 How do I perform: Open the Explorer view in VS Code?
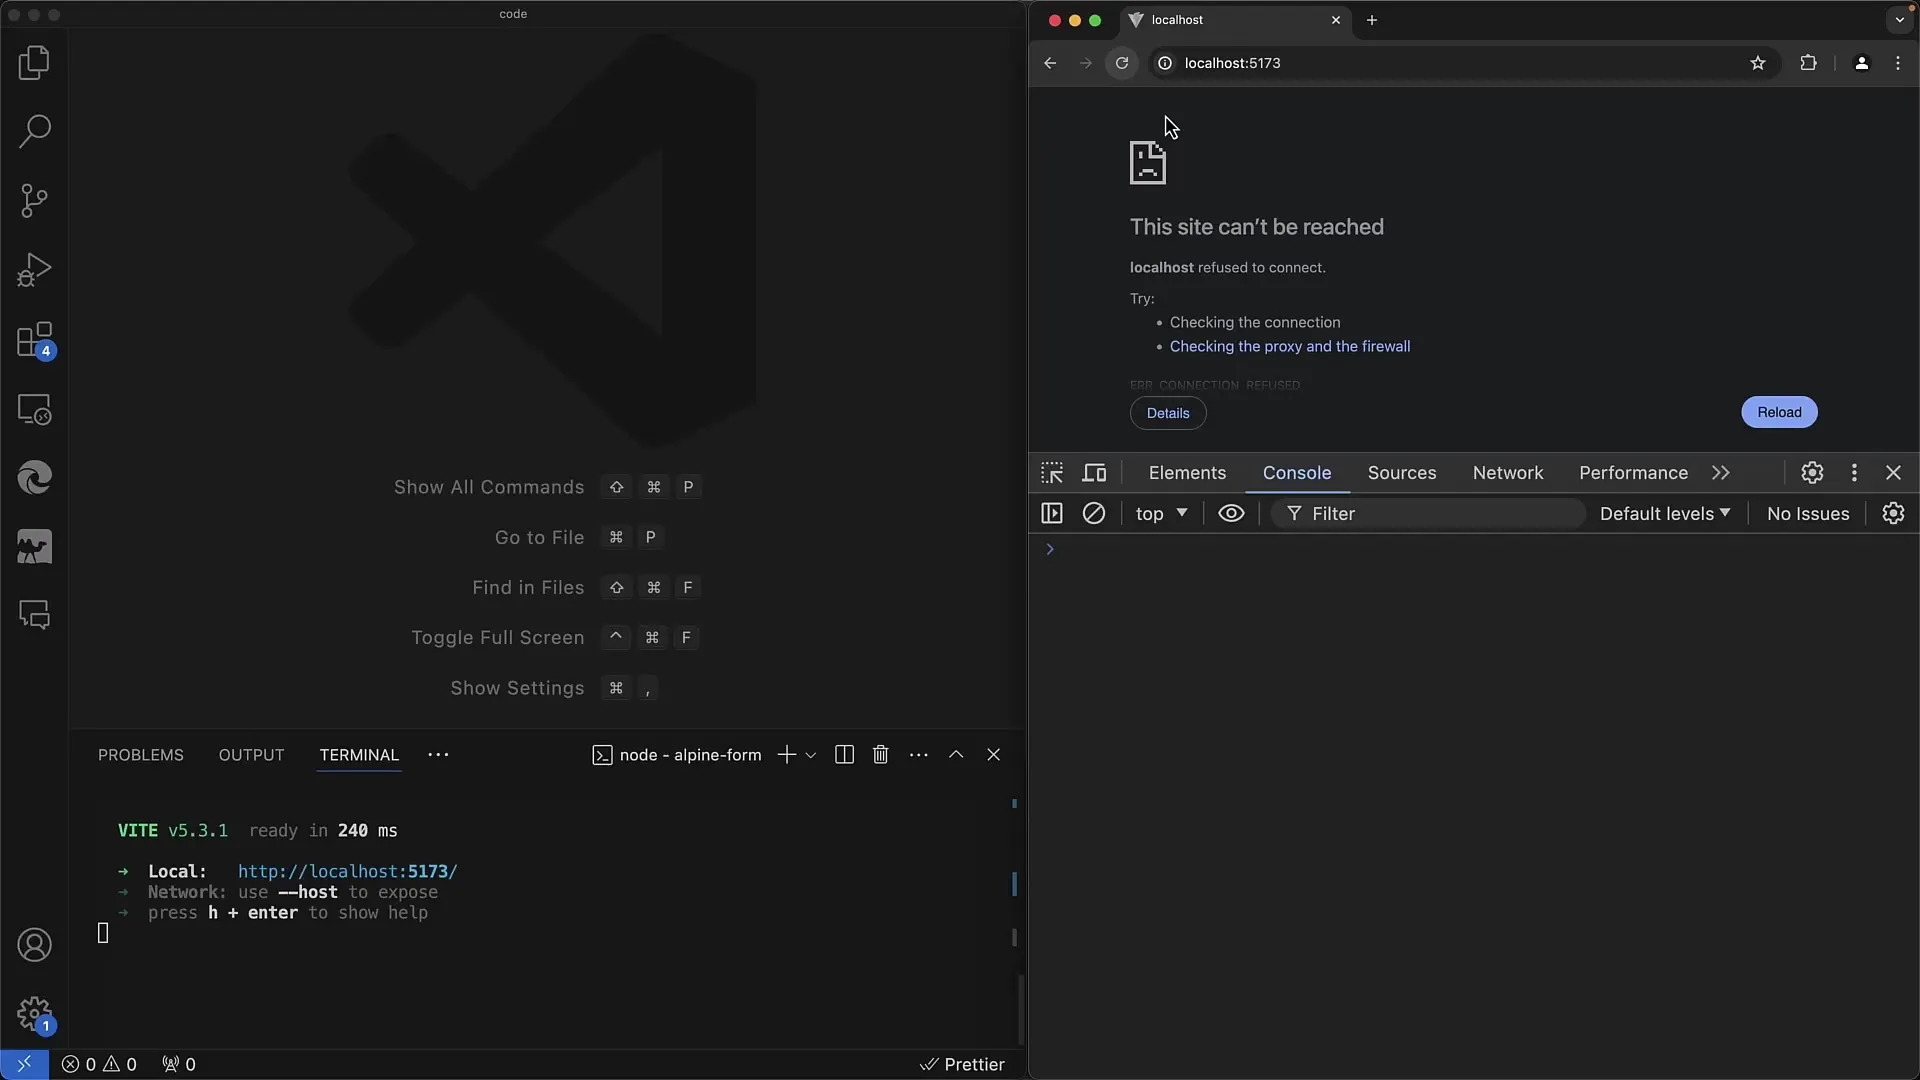(34, 63)
